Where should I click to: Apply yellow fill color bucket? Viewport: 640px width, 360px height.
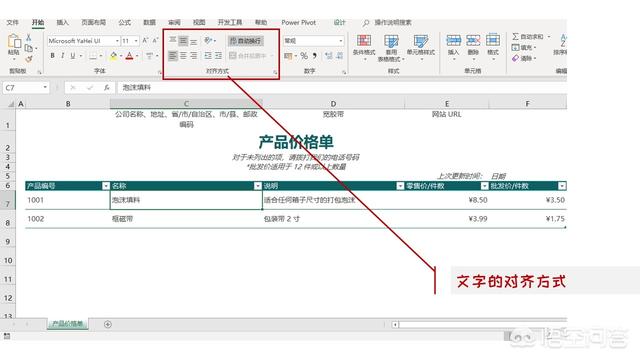pos(113,56)
